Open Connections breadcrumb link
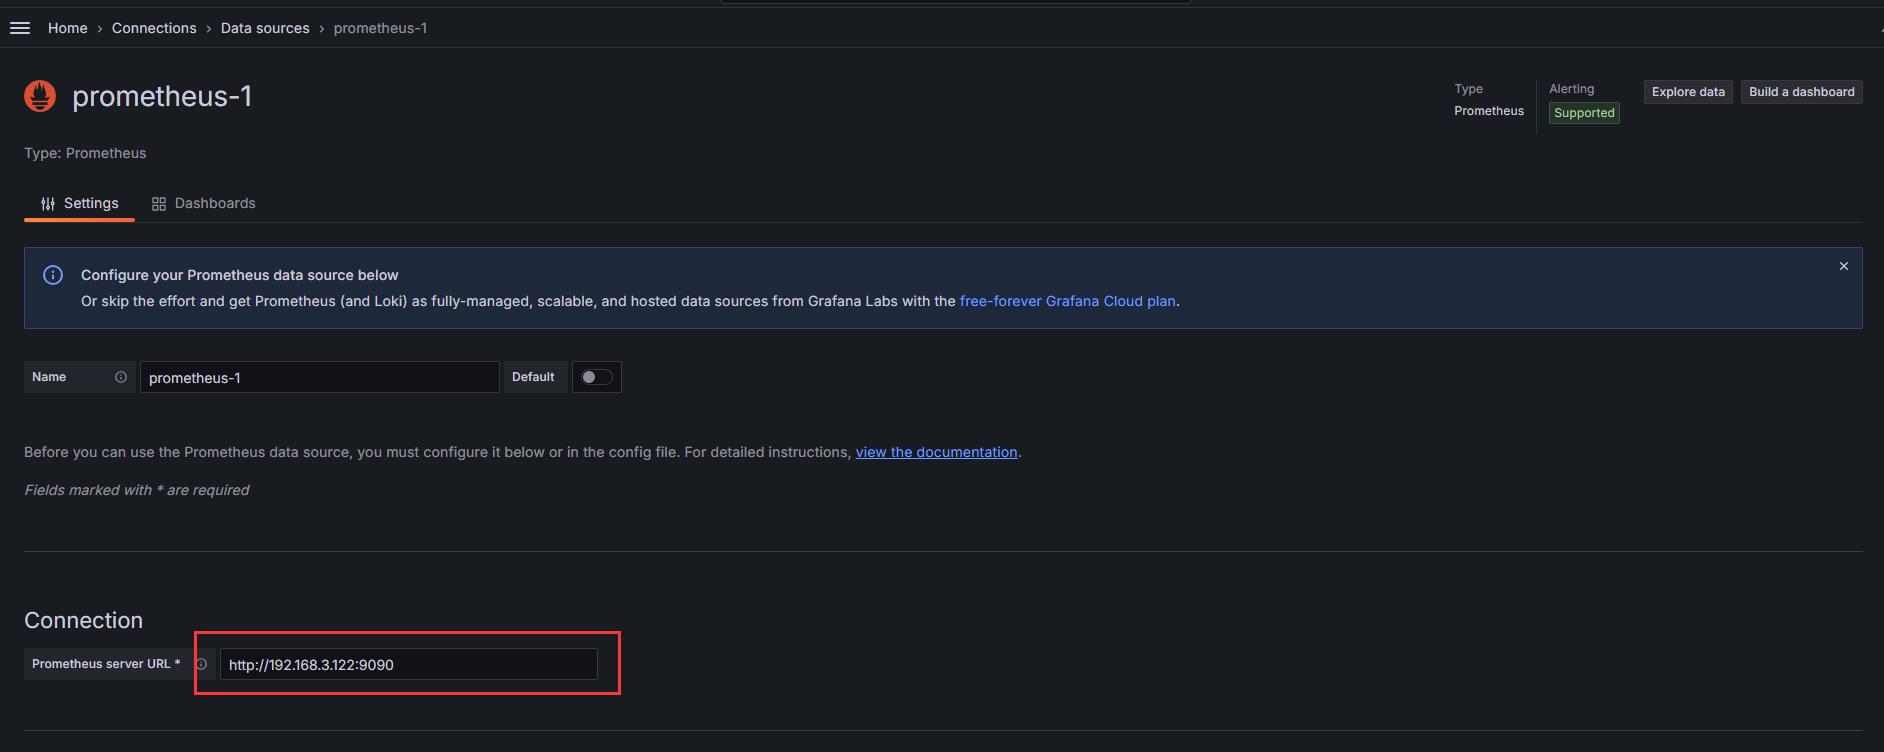 pyautogui.click(x=154, y=28)
